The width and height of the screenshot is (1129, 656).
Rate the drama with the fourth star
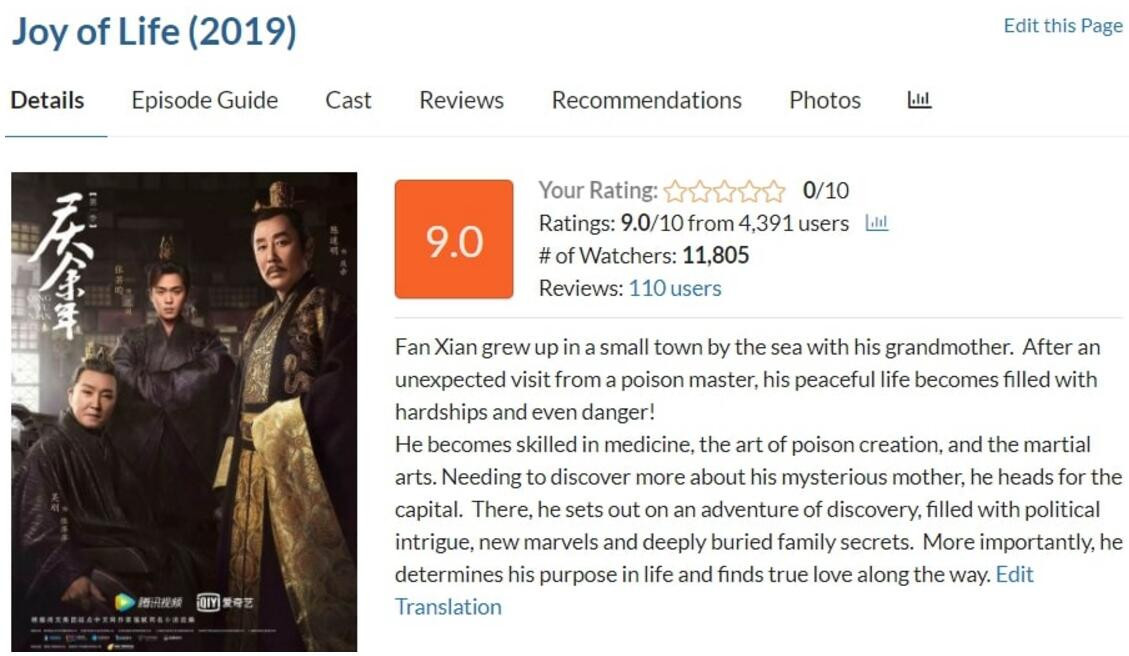750,191
